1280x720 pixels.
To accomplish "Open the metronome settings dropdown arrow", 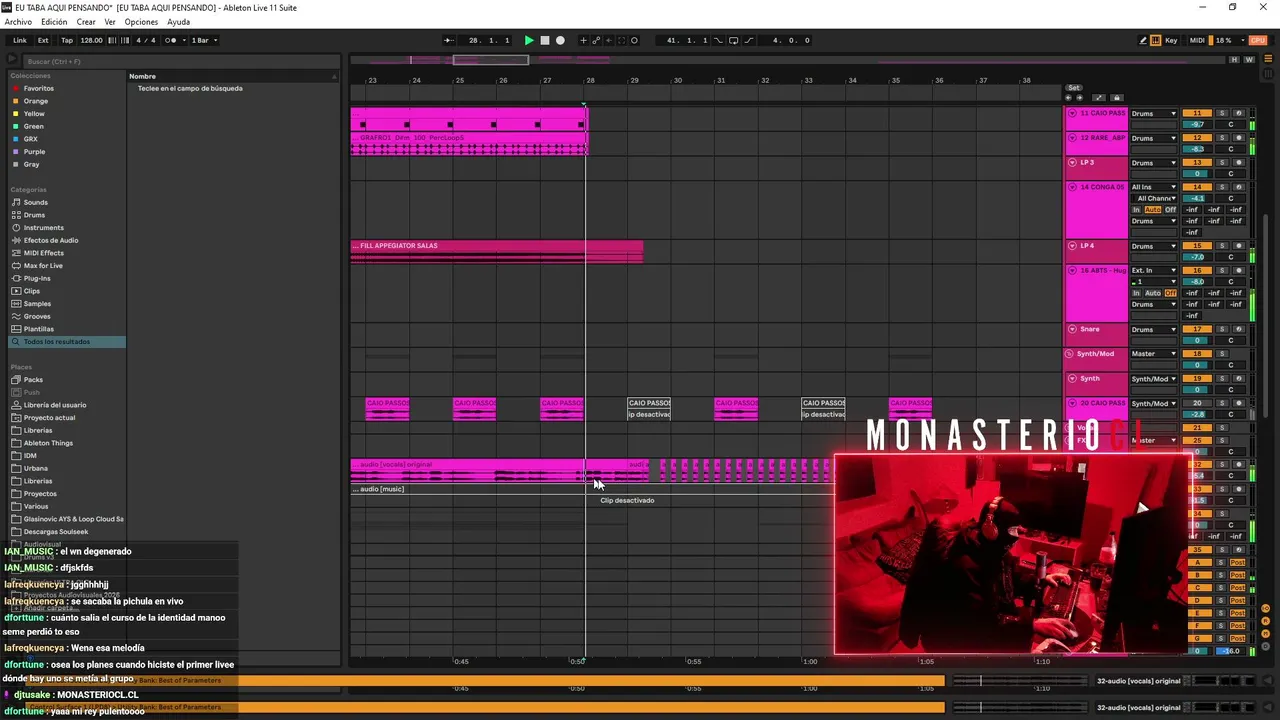I will click(182, 41).
